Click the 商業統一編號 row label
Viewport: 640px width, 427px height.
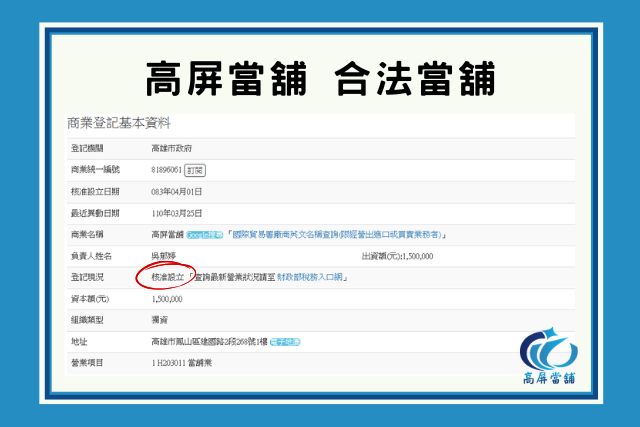95,170
